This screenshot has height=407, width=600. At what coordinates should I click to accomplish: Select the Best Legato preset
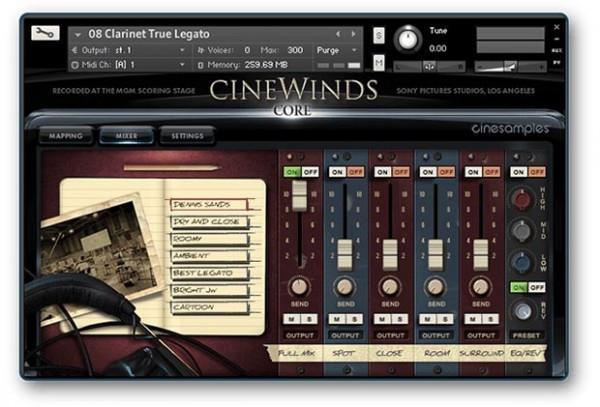click(210, 273)
